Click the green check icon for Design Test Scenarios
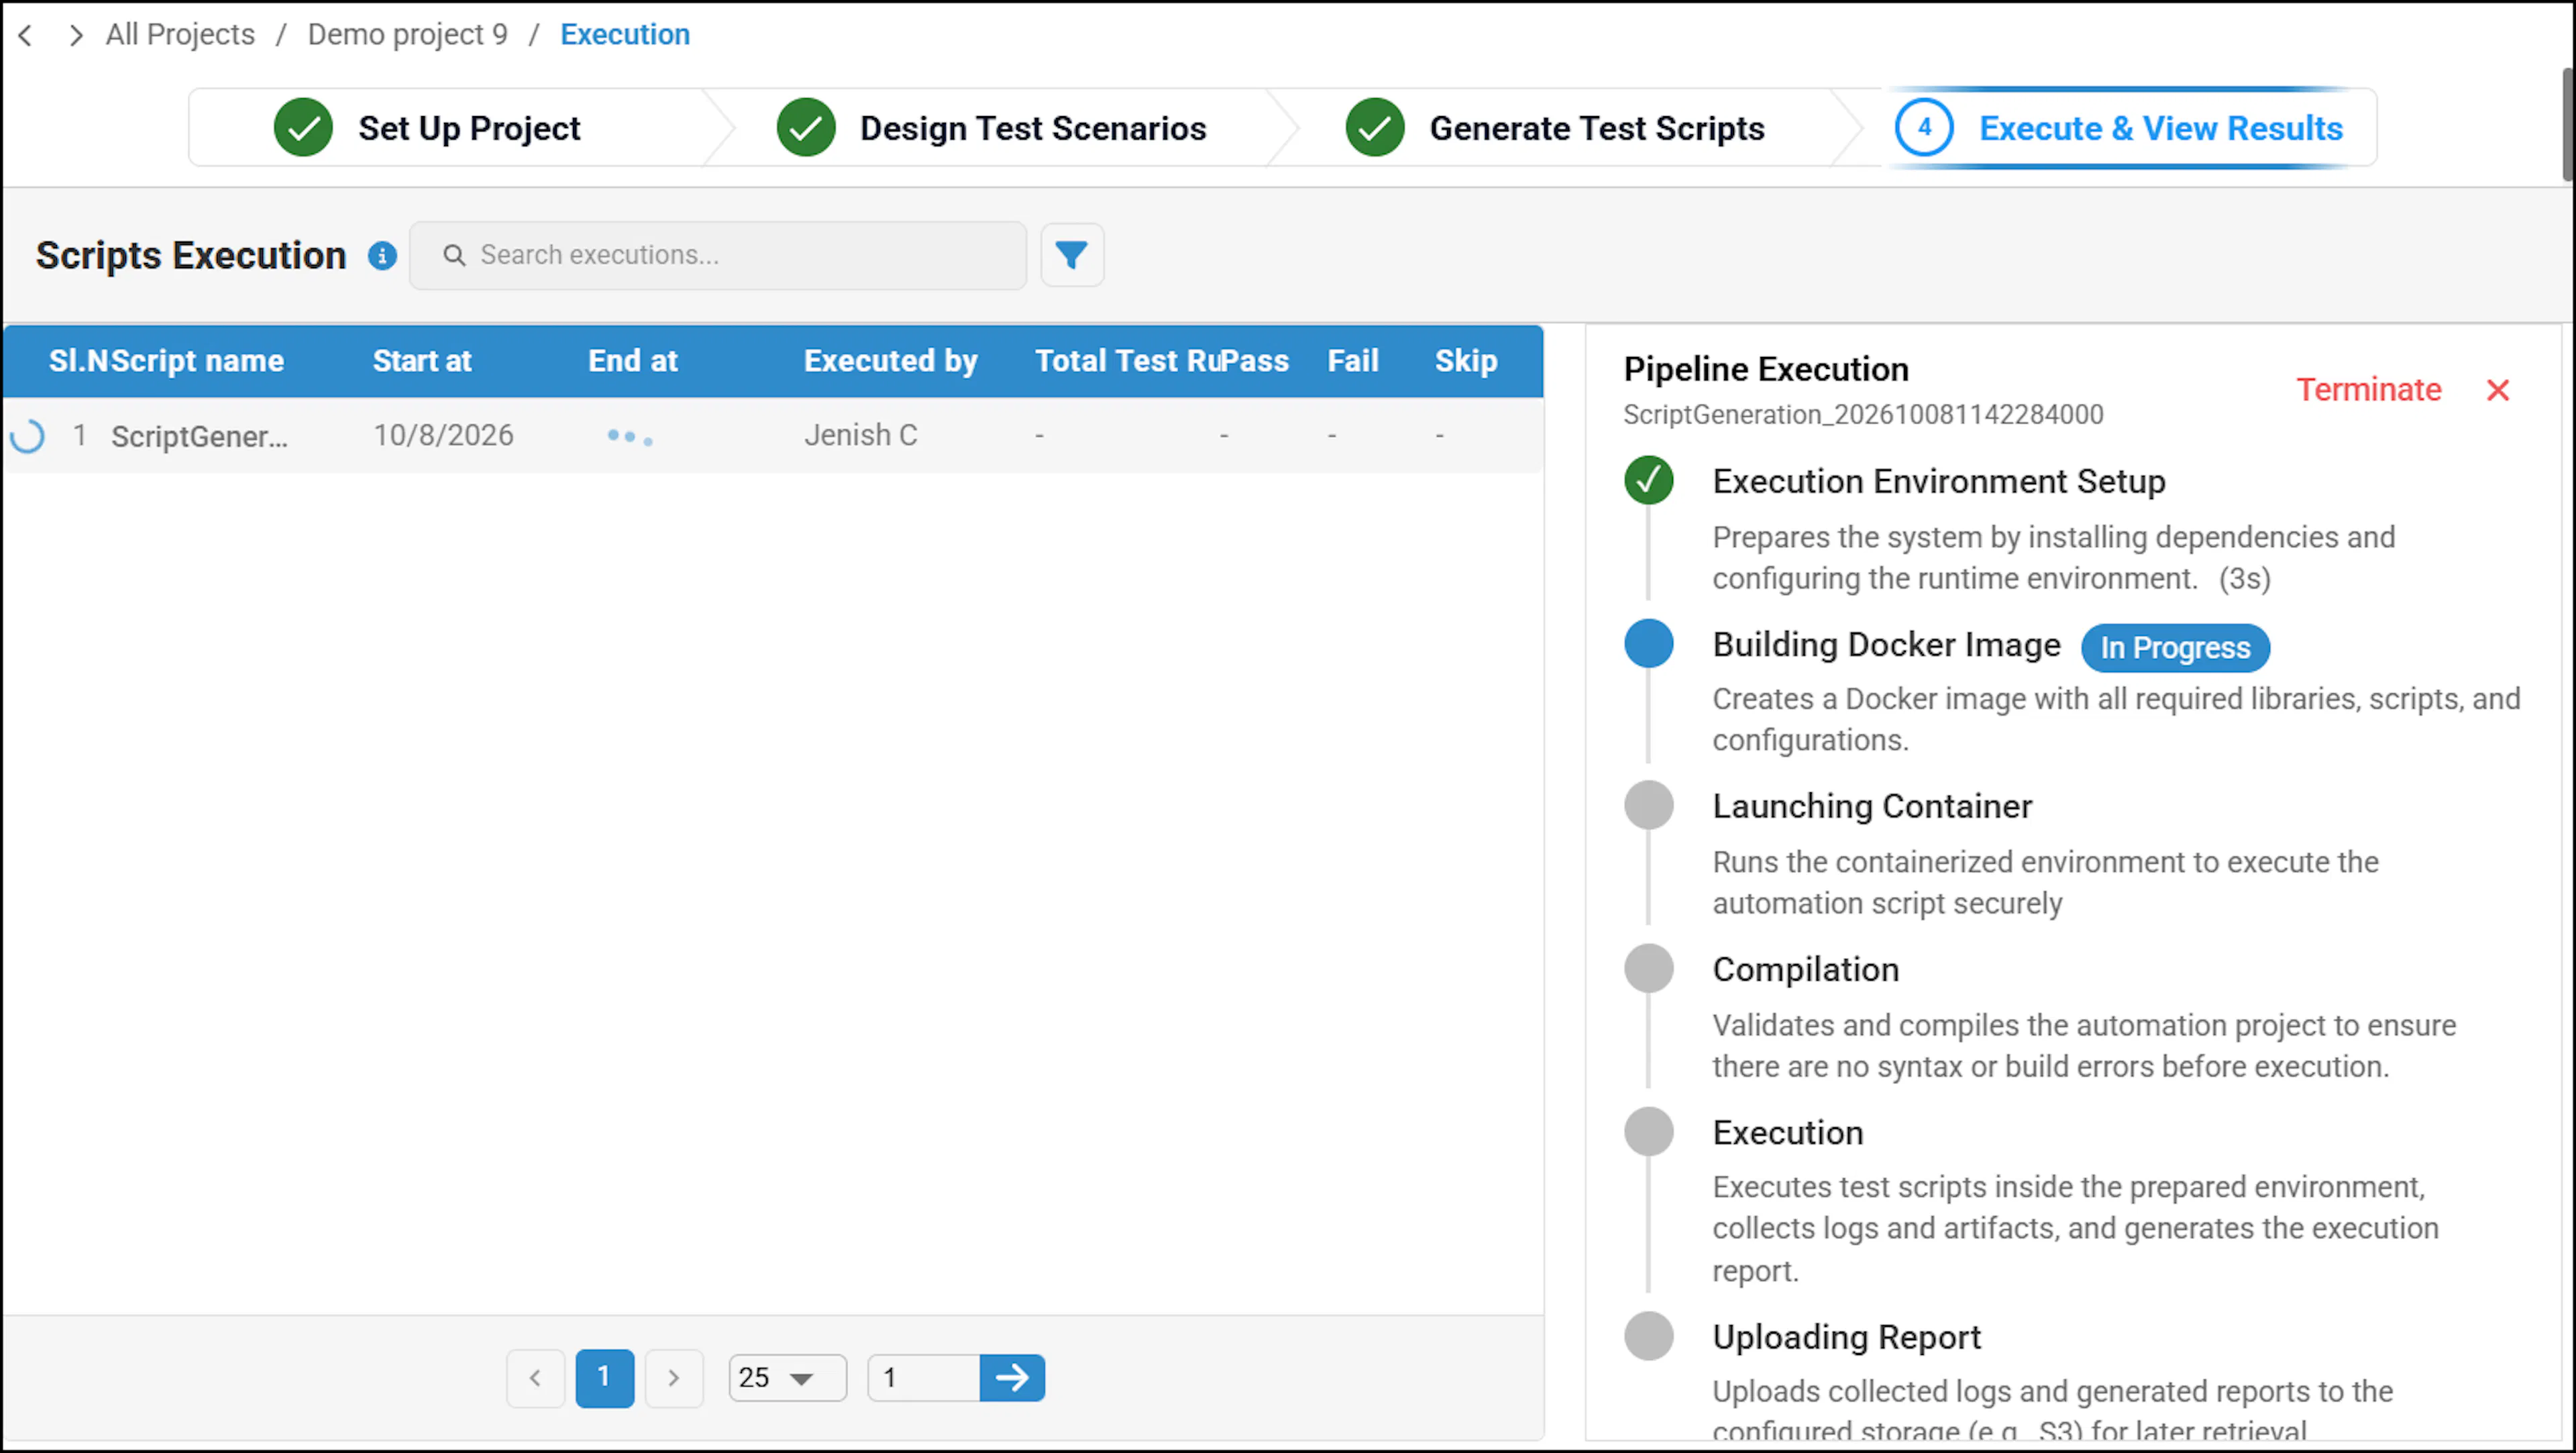The width and height of the screenshot is (2576, 1453). pyautogui.click(x=806, y=127)
